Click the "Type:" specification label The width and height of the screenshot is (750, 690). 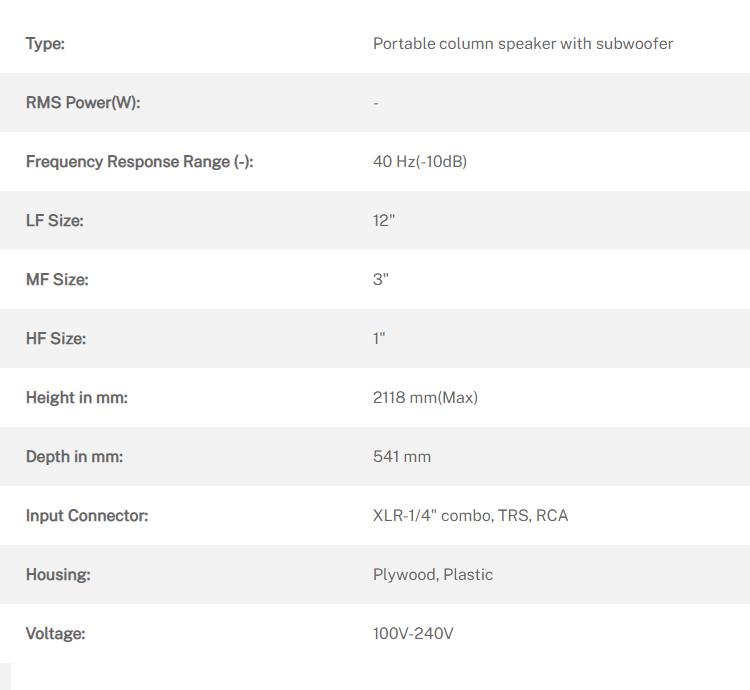(x=45, y=44)
